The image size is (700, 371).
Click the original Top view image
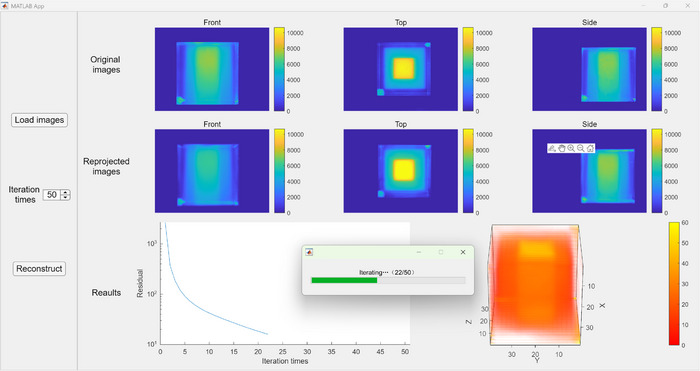pyautogui.click(x=400, y=69)
